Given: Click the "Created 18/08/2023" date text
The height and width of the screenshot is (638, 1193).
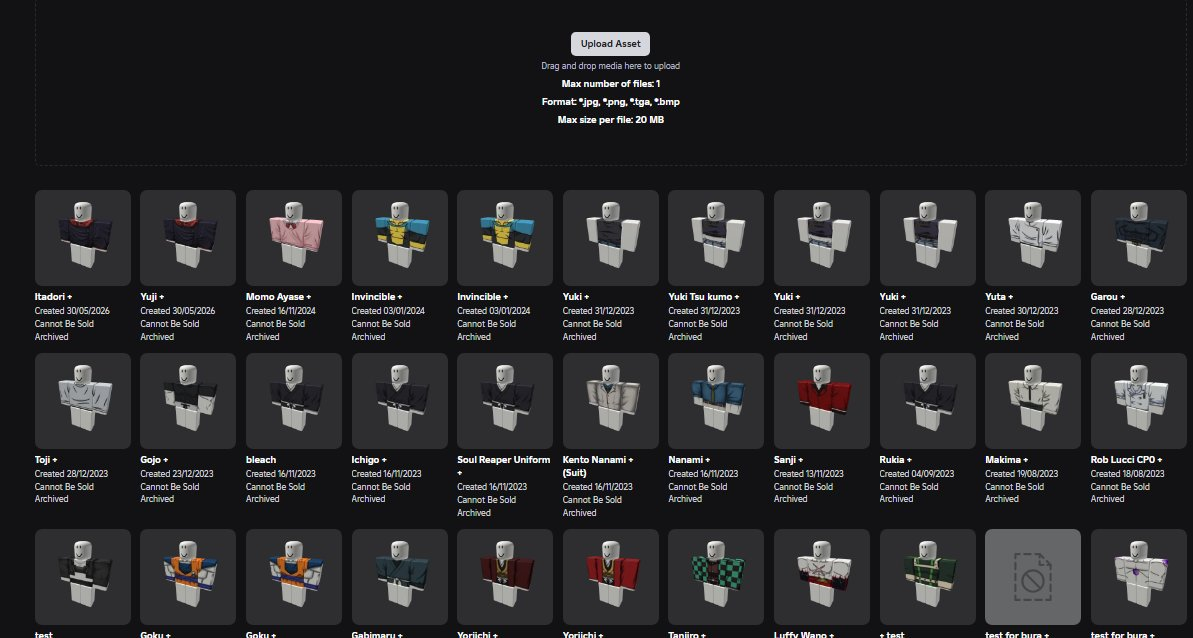Looking at the screenshot, I should [1127, 474].
